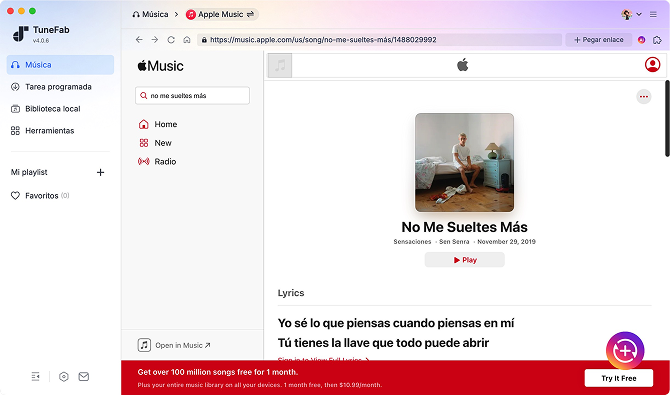This screenshot has height=396, width=670.
Task: Play the song No Me Sueltes Más
Action: point(464,260)
